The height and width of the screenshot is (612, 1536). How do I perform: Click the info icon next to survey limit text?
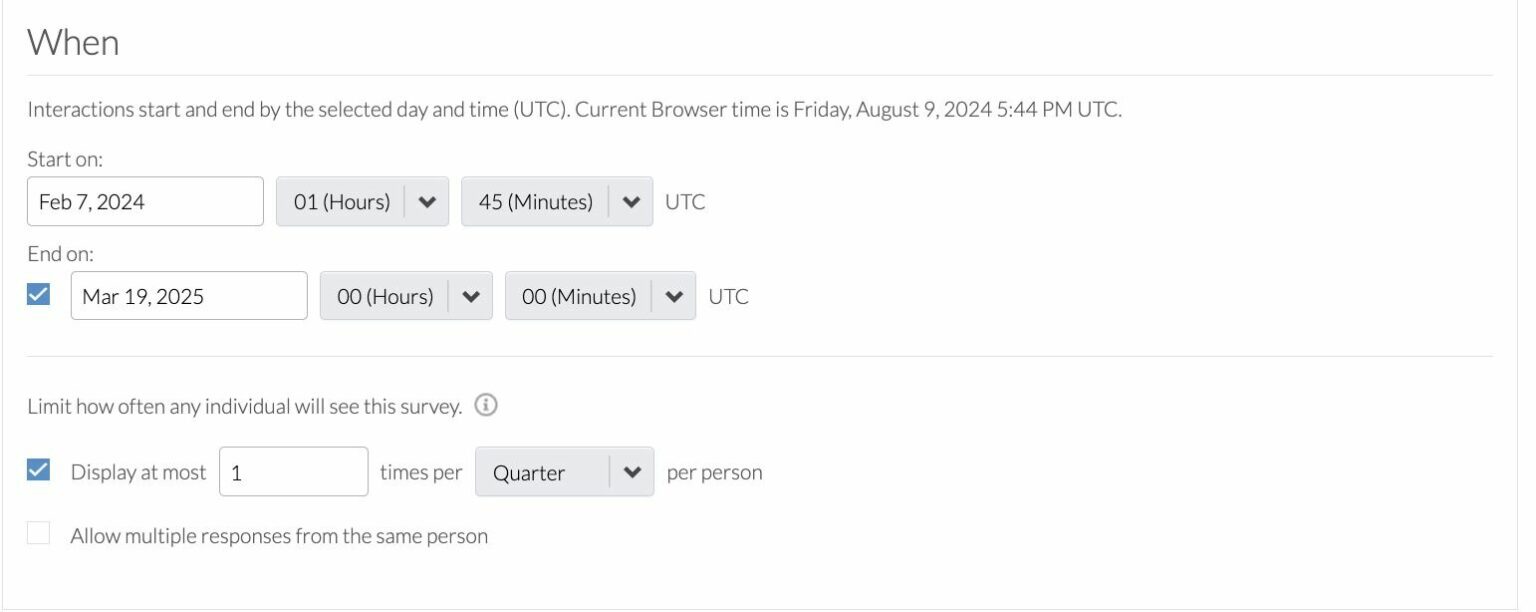487,405
